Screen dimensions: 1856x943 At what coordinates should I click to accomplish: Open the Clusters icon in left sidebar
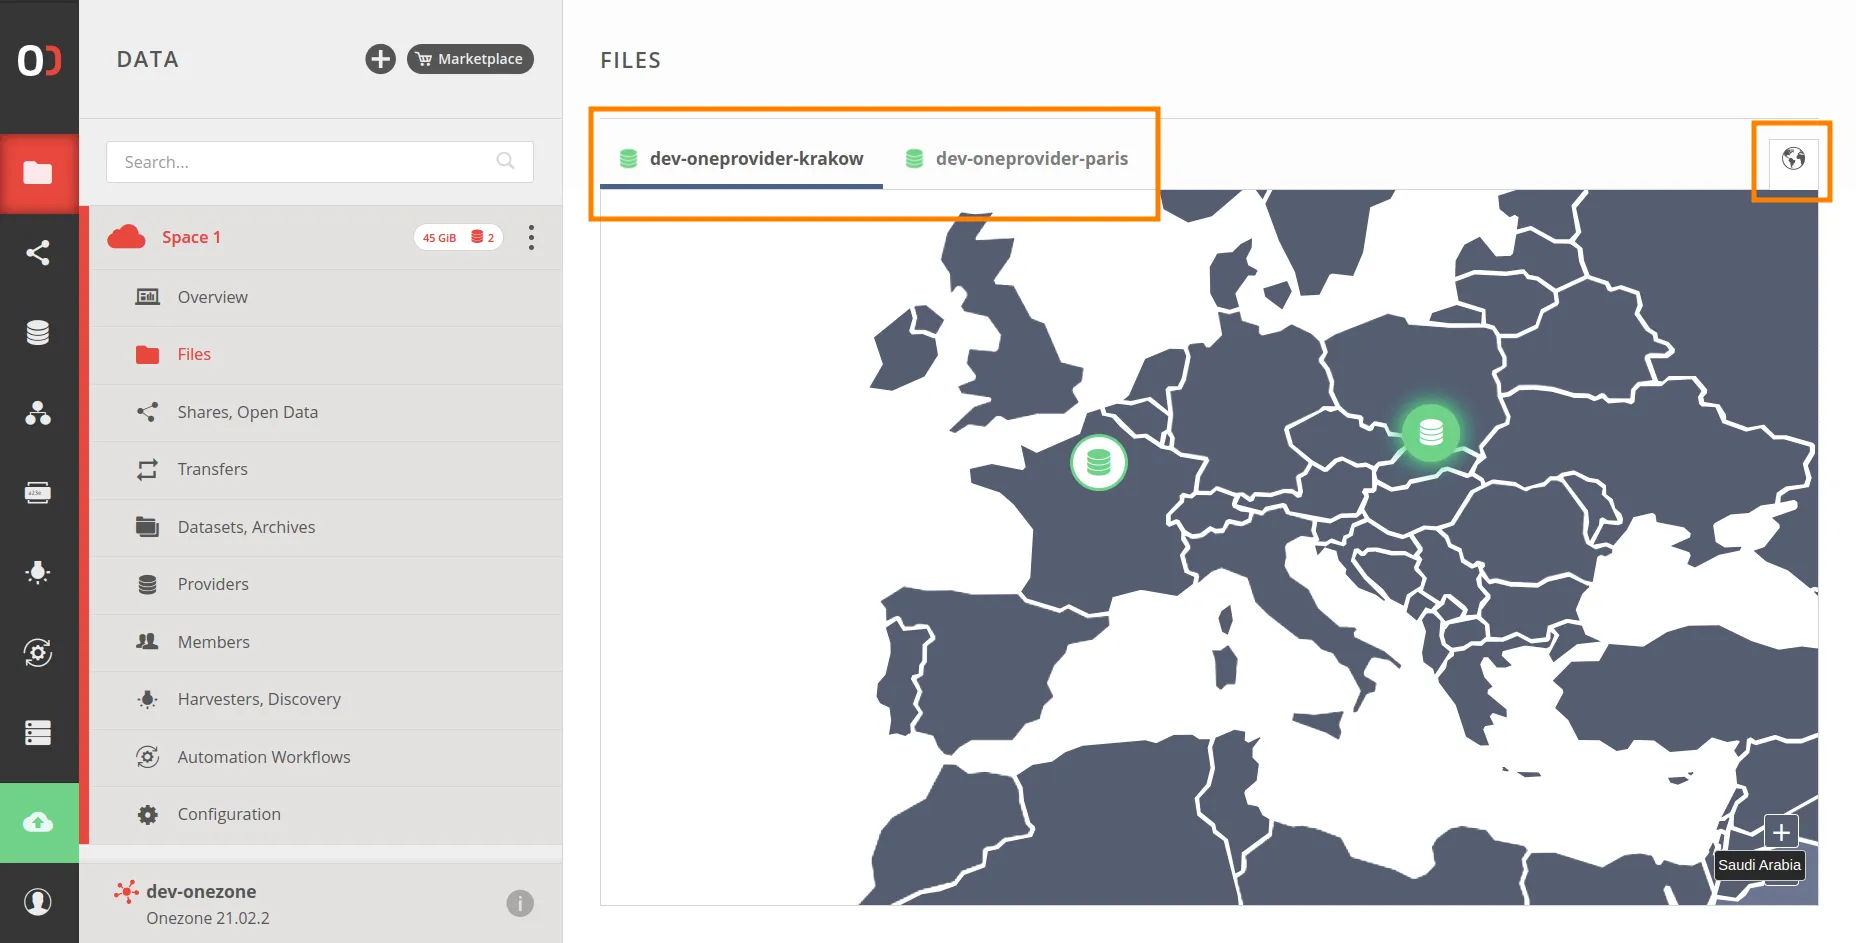[x=38, y=733]
